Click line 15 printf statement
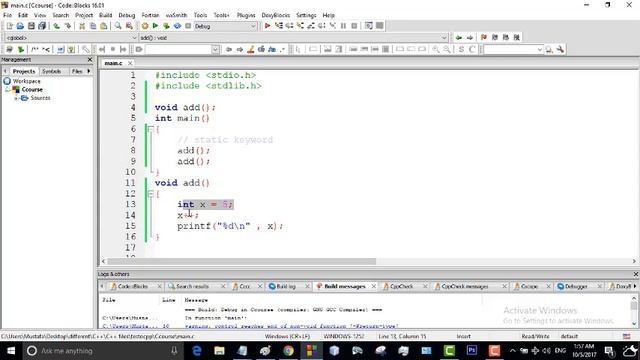This screenshot has height=360, width=640. click(x=230, y=226)
